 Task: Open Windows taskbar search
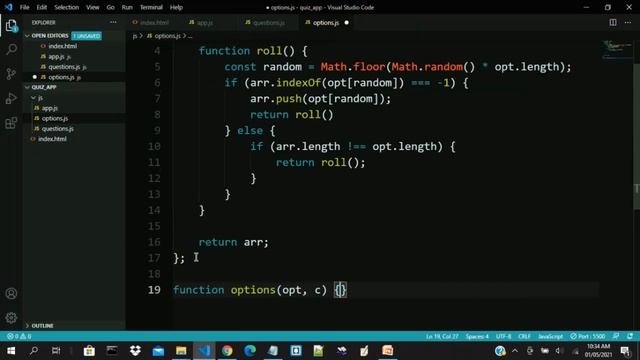pos(34,351)
